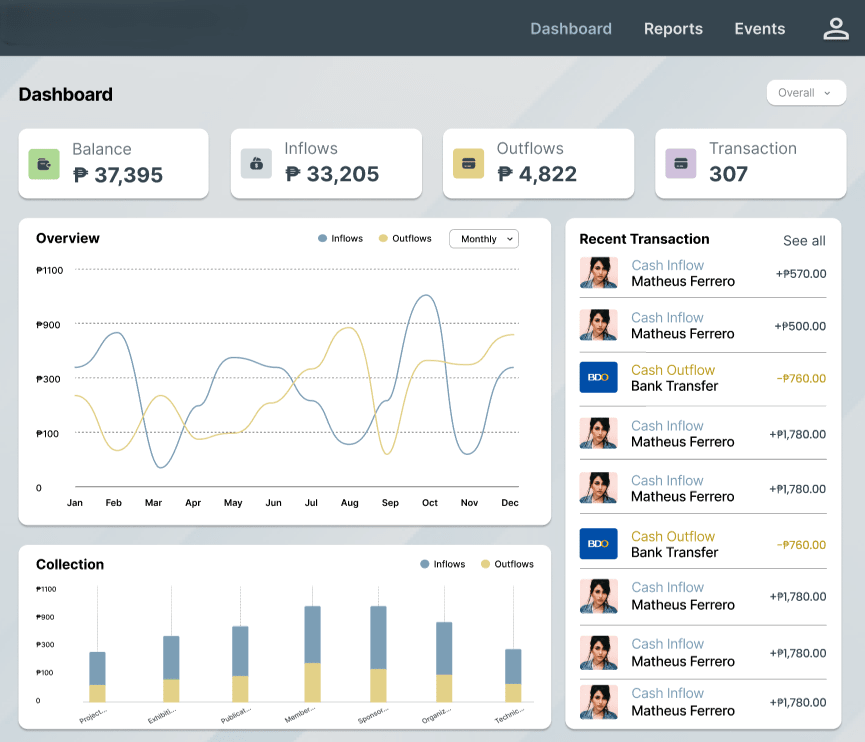
Task: Click the purple Transaction card icon
Action: [681, 163]
